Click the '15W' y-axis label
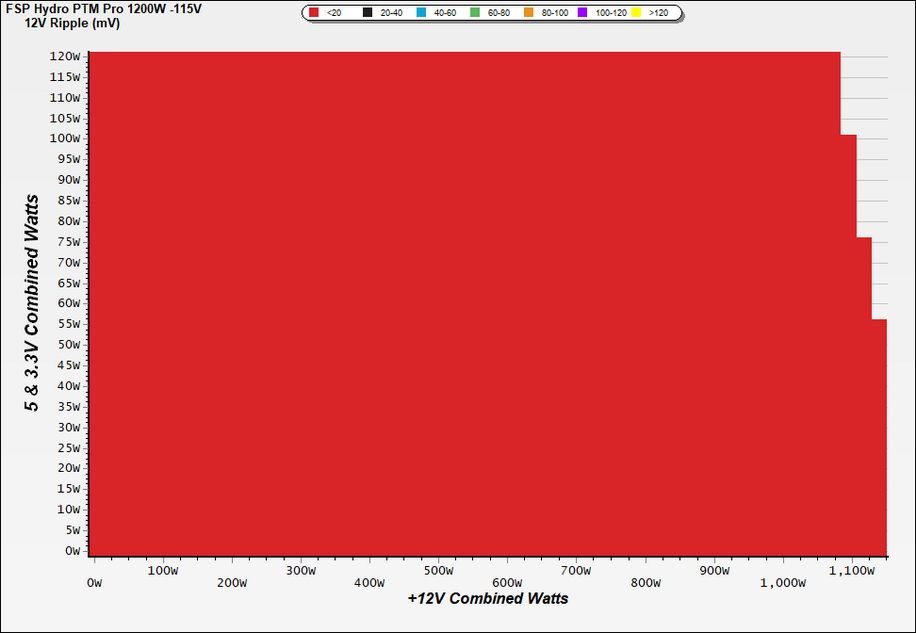 (68, 489)
